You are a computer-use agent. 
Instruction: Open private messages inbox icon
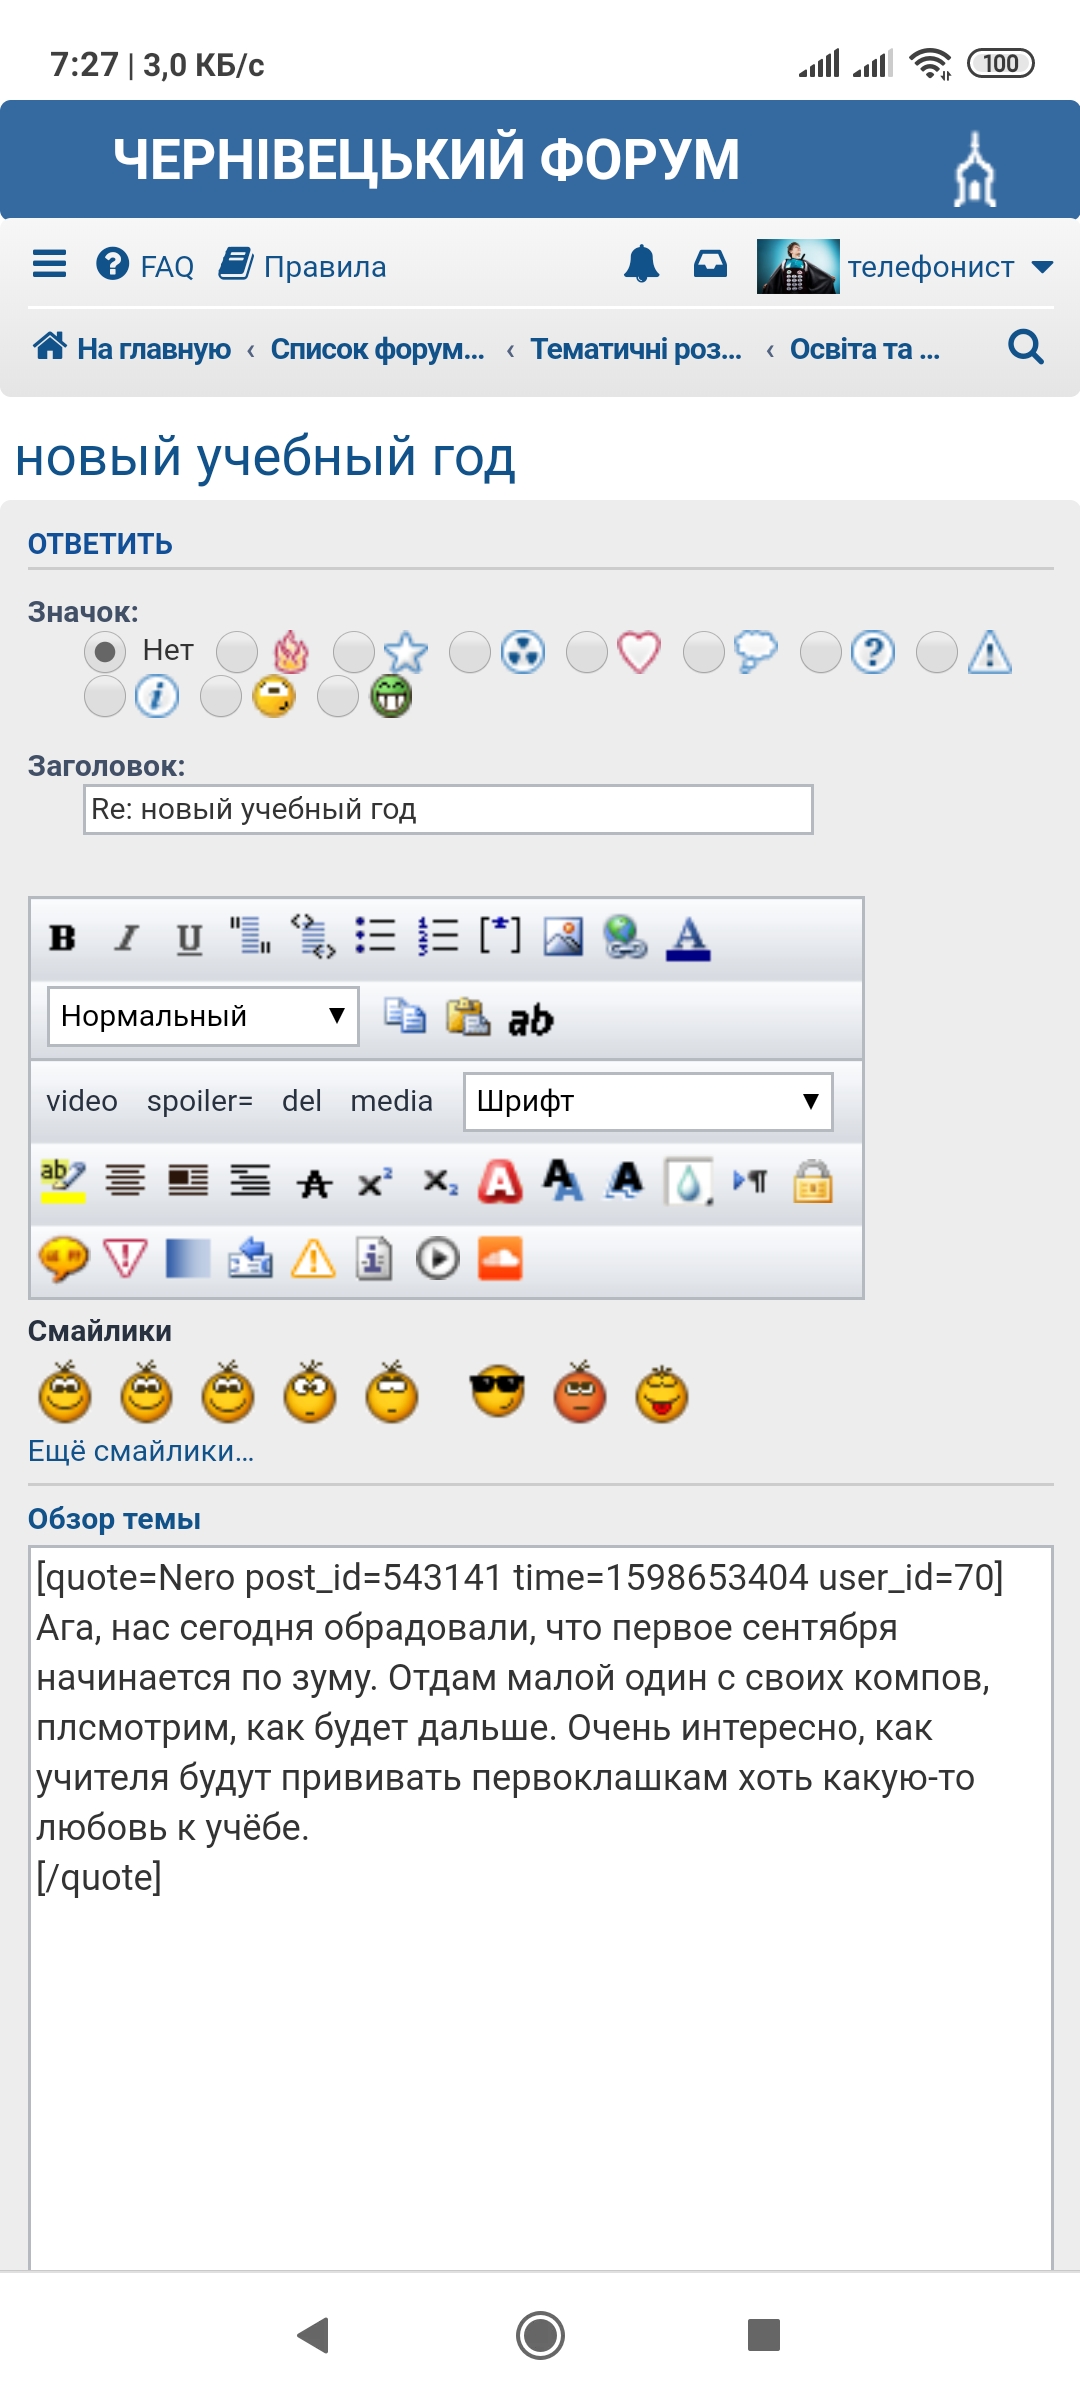coord(710,265)
